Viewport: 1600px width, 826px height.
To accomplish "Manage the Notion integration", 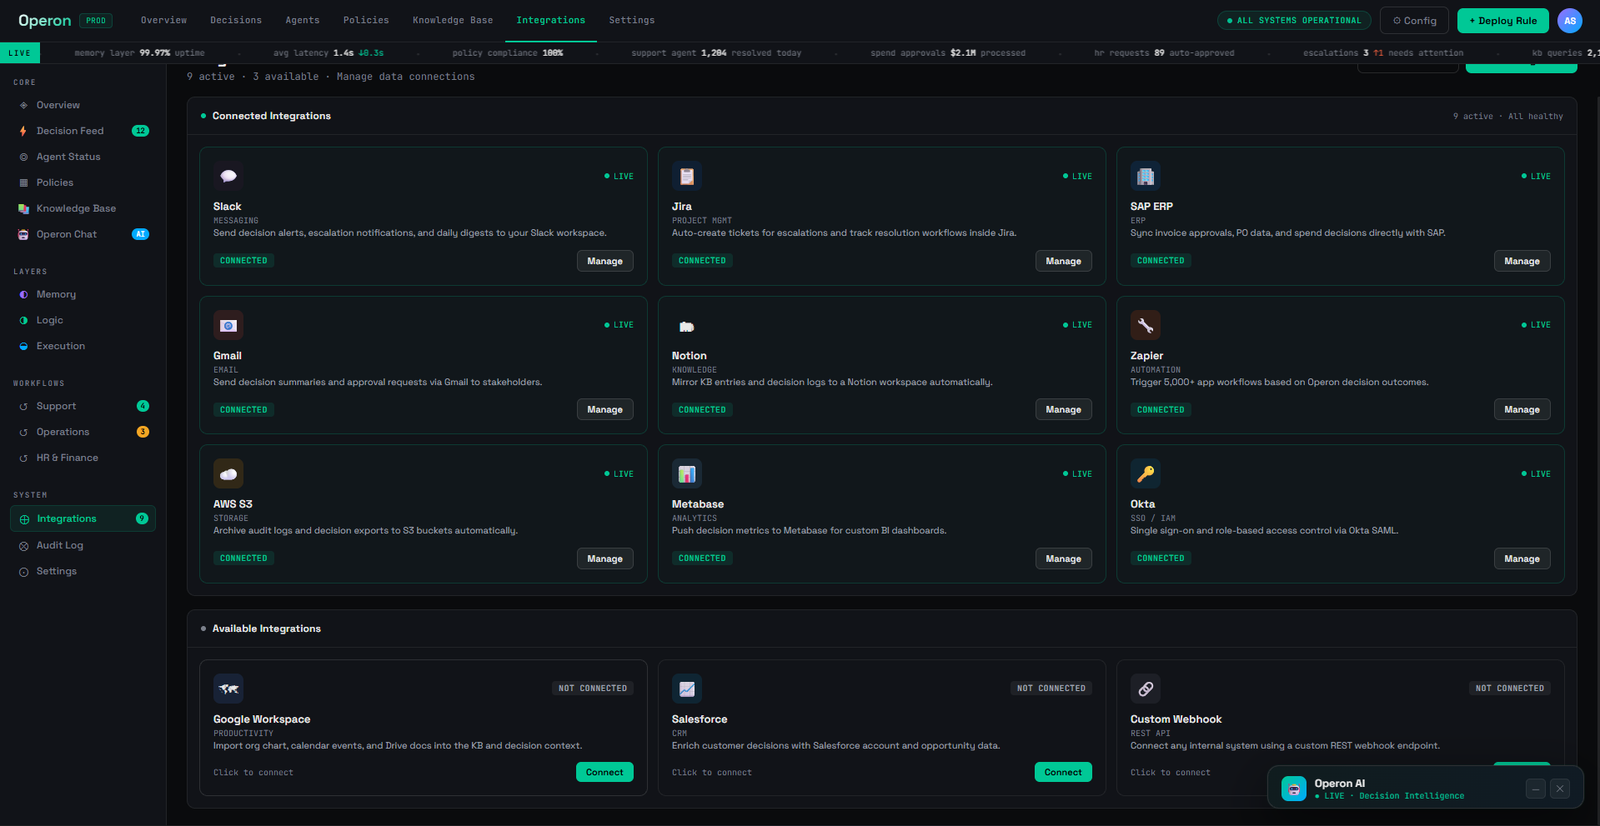I will (1063, 410).
